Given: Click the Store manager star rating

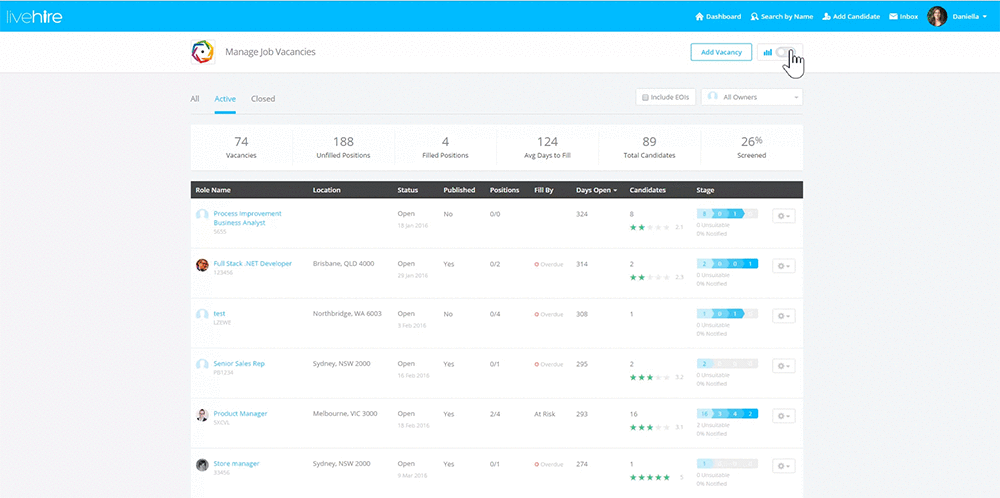Looking at the screenshot, I should [649, 477].
